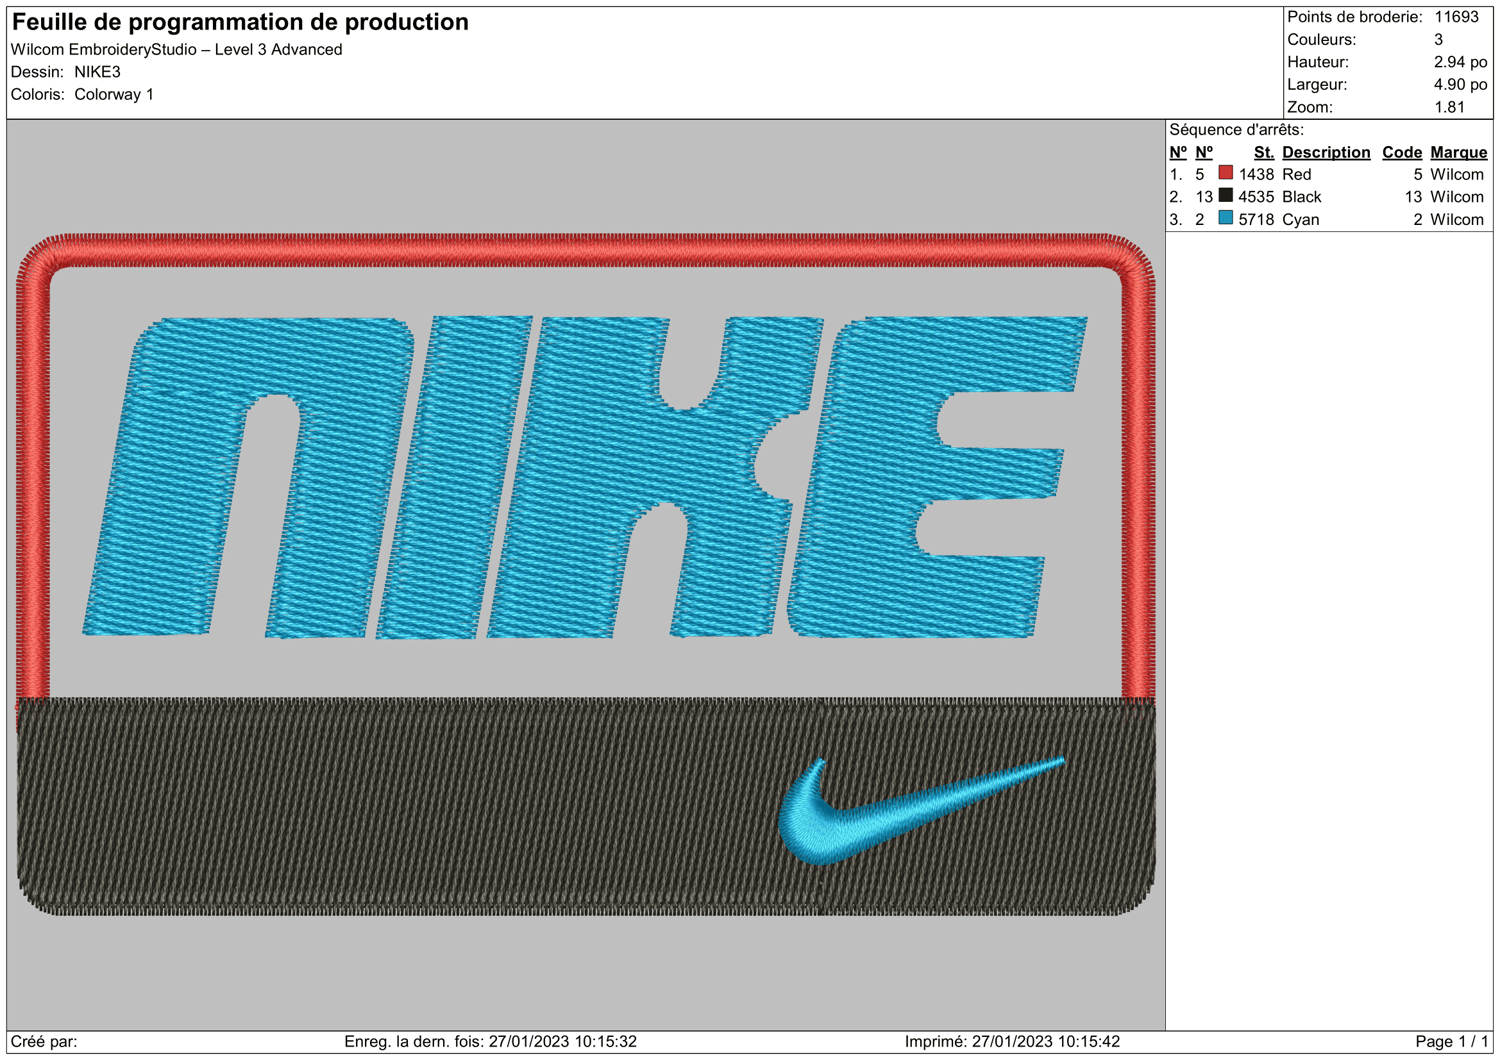
Task: Click the 'Hauteur:' label
Action: pyautogui.click(x=1317, y=62)
